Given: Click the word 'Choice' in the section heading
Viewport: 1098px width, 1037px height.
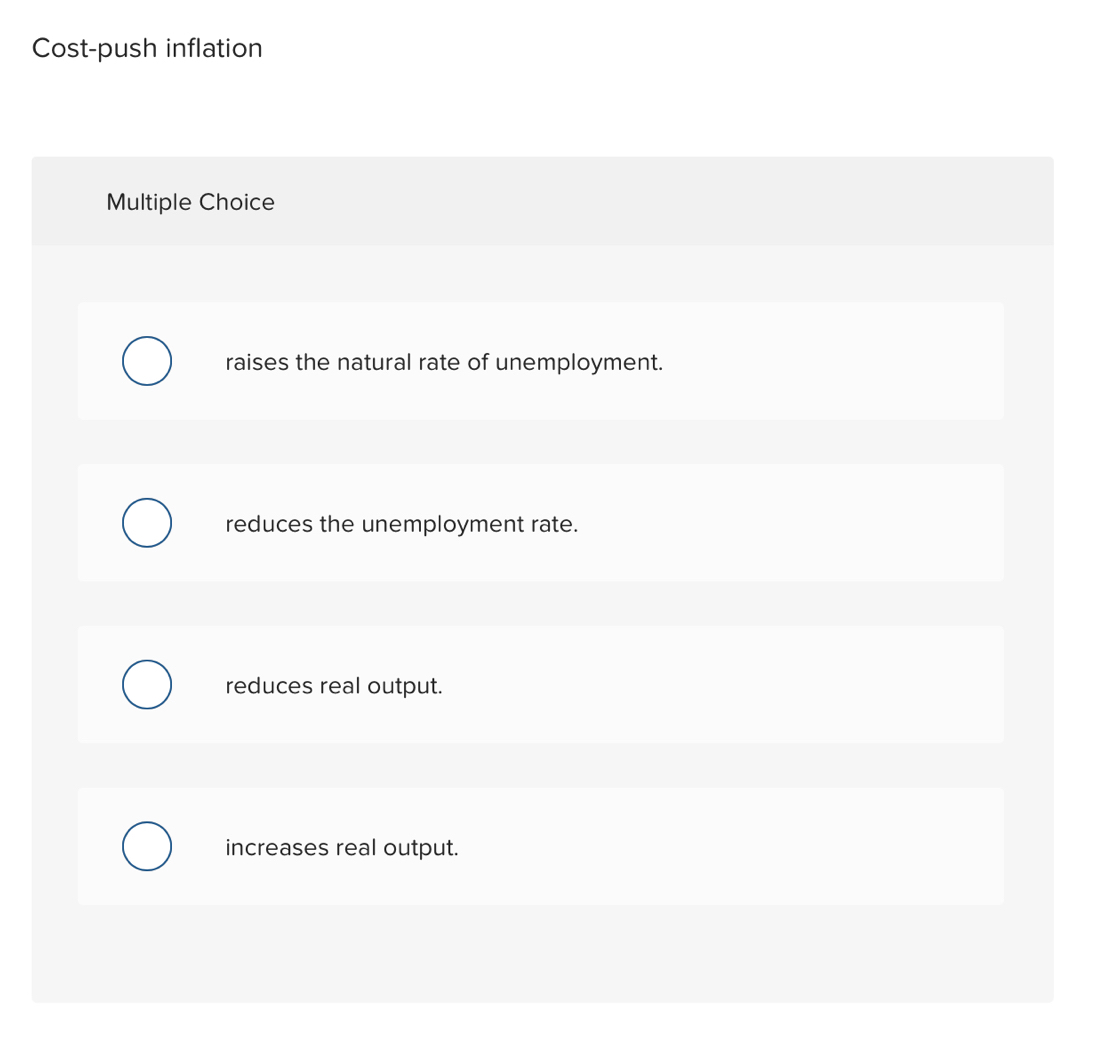Looking at the screenshot, I should pos(236,202).
